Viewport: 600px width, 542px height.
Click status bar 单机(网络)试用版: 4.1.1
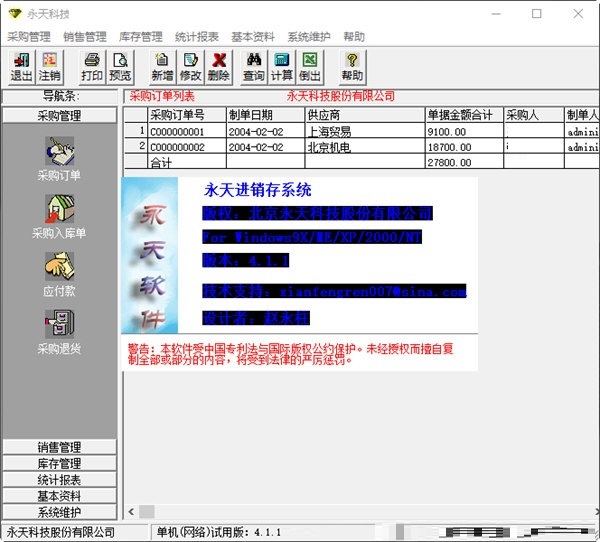[x=218, y=532]
